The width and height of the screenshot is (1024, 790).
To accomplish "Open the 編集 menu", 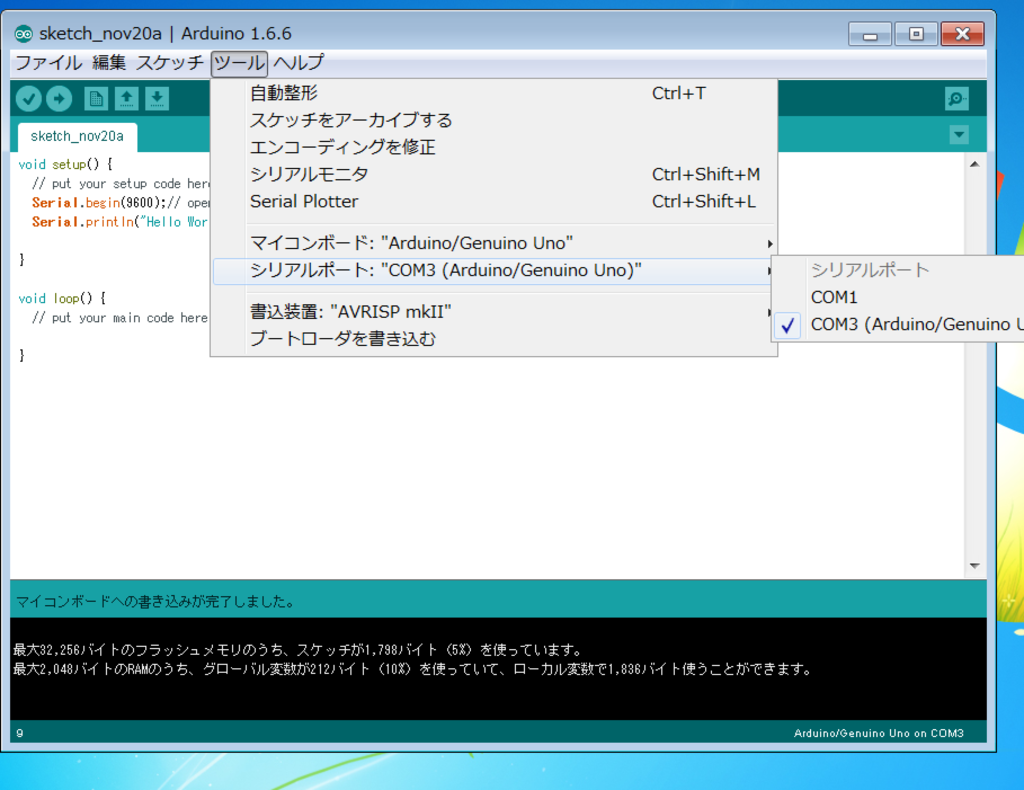I will click(109, 63).
